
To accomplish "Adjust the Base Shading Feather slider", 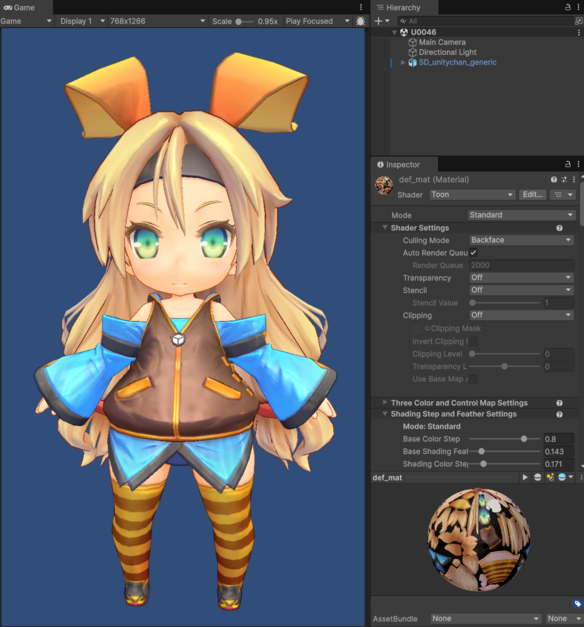I will [504, 451].
